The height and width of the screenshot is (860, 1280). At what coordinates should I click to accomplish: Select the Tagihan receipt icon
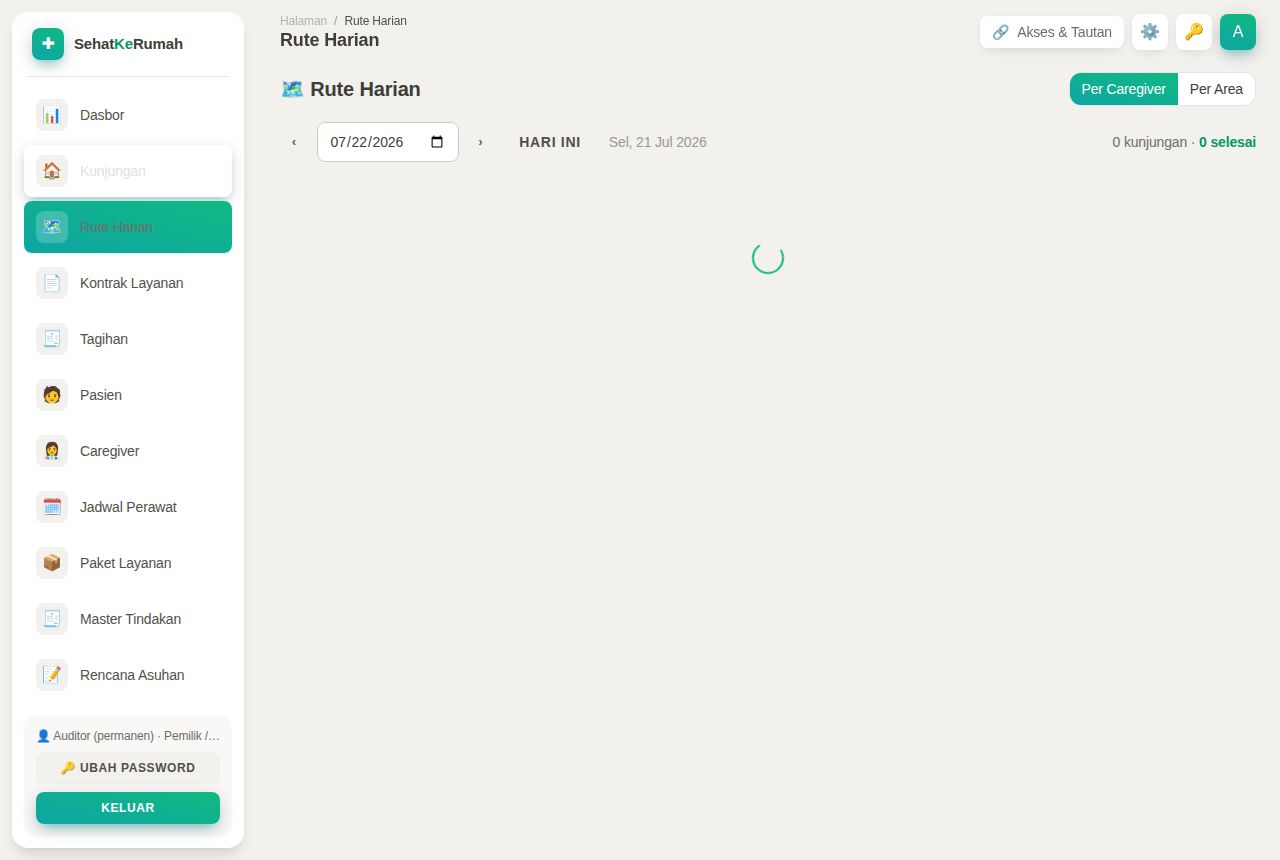52,339
